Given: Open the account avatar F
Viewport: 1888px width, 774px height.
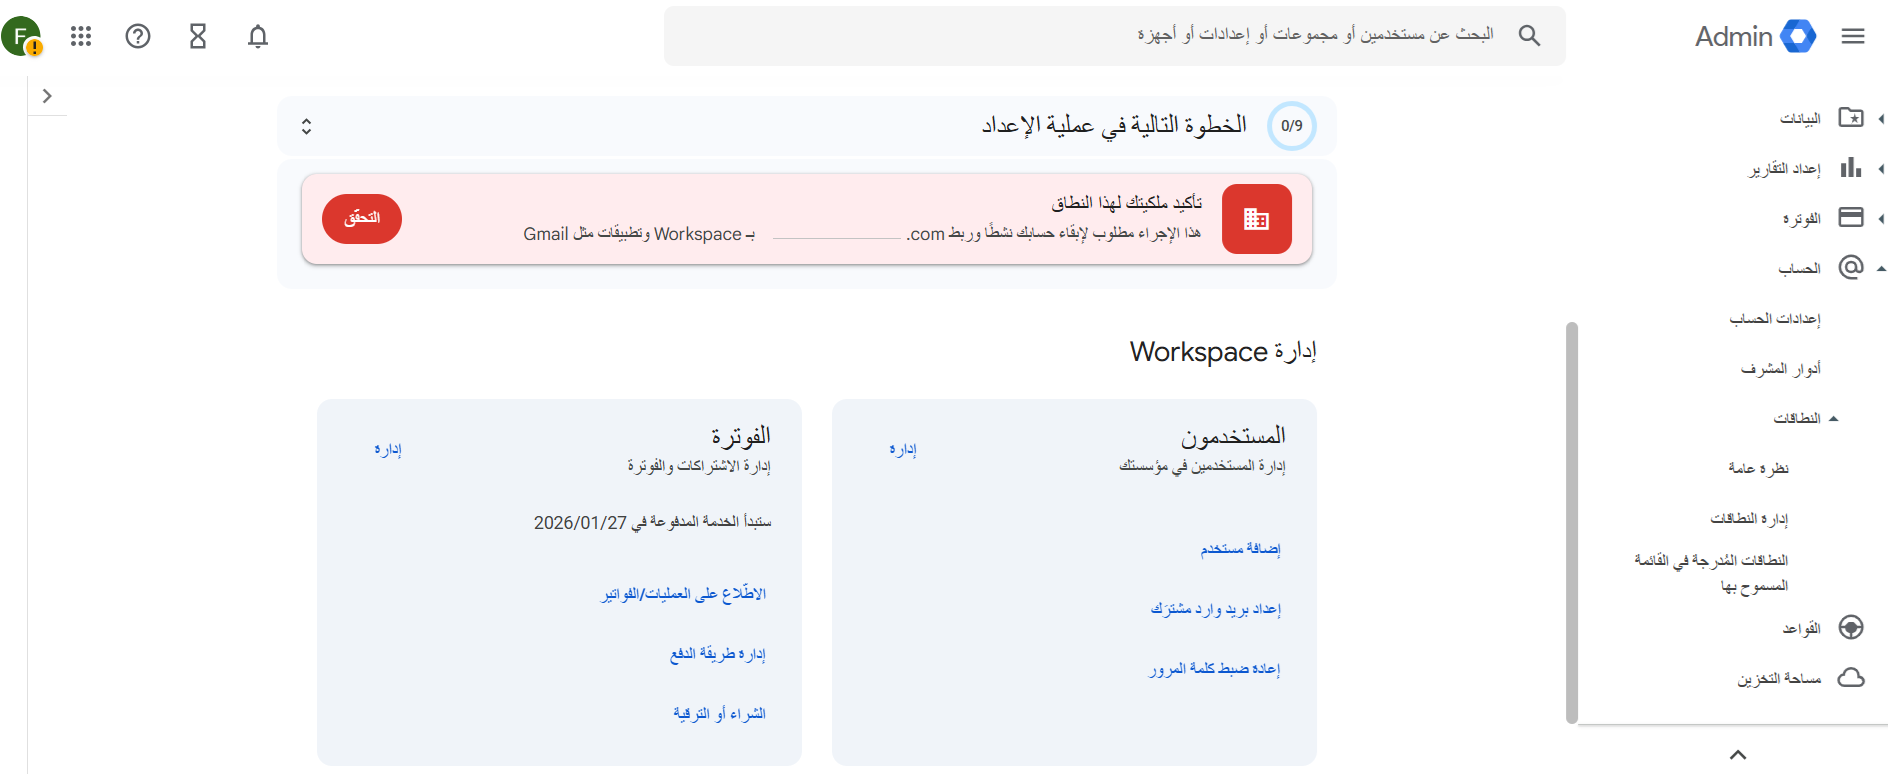Looking at the screenshot, I should click(21, 37).
